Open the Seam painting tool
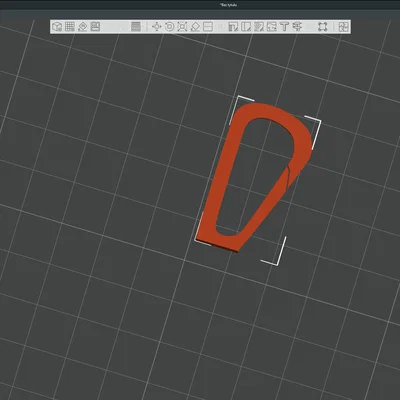Screen dimensions: 400x400 tap(246, 27)
